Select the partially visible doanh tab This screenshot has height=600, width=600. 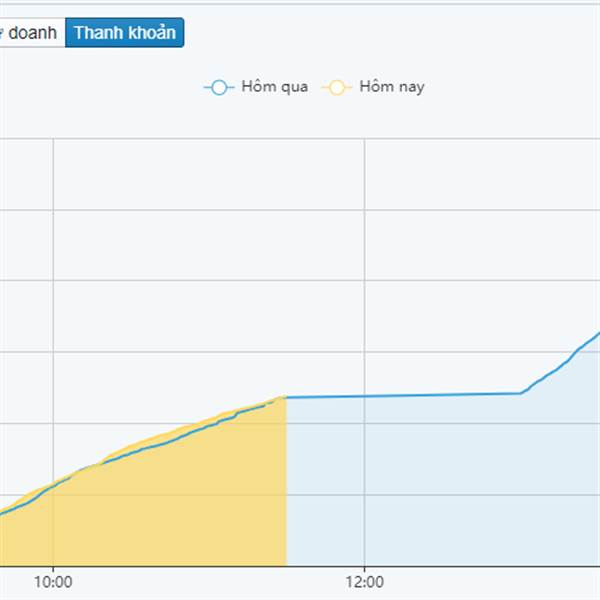click(x=33, y=33)
